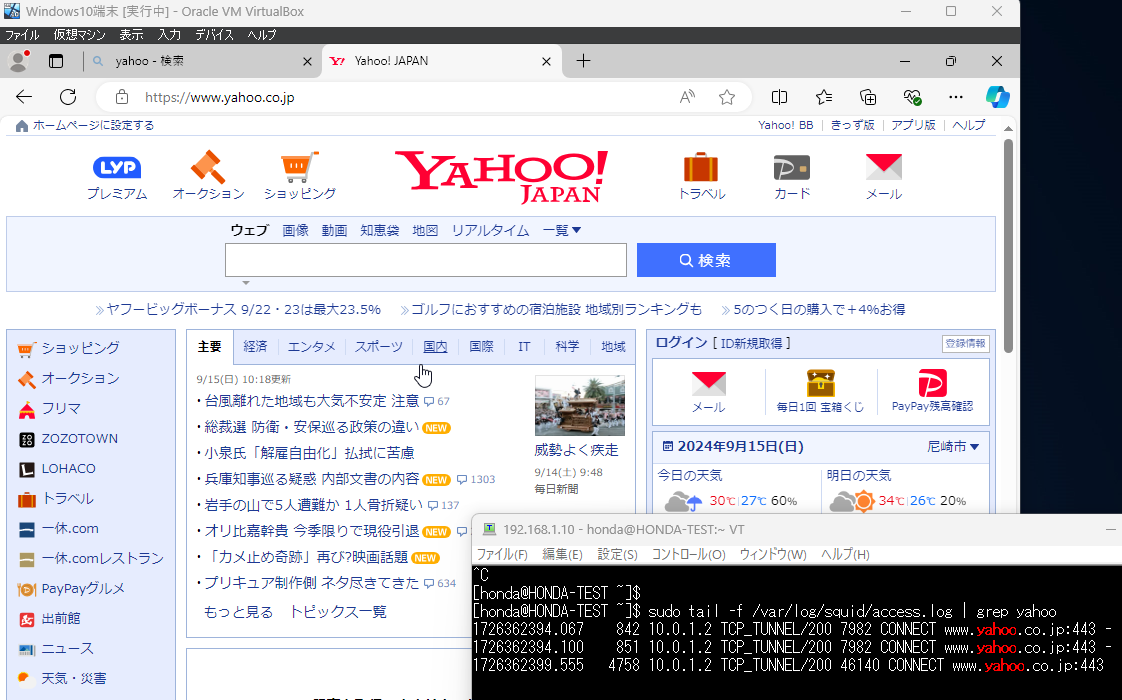Open terminal 設定(S) menu

[x=617, y=555]
